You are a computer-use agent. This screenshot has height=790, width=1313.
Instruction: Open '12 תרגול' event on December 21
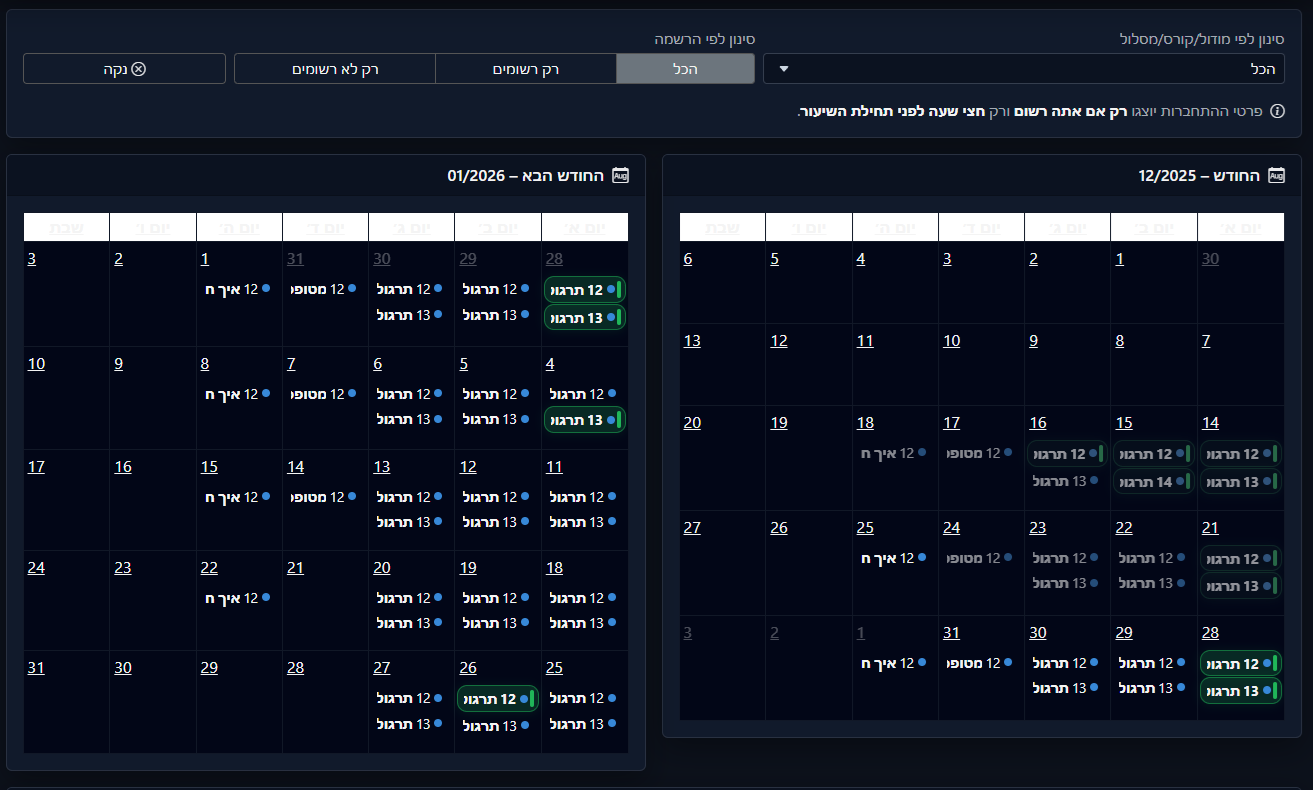(1240, 559)
